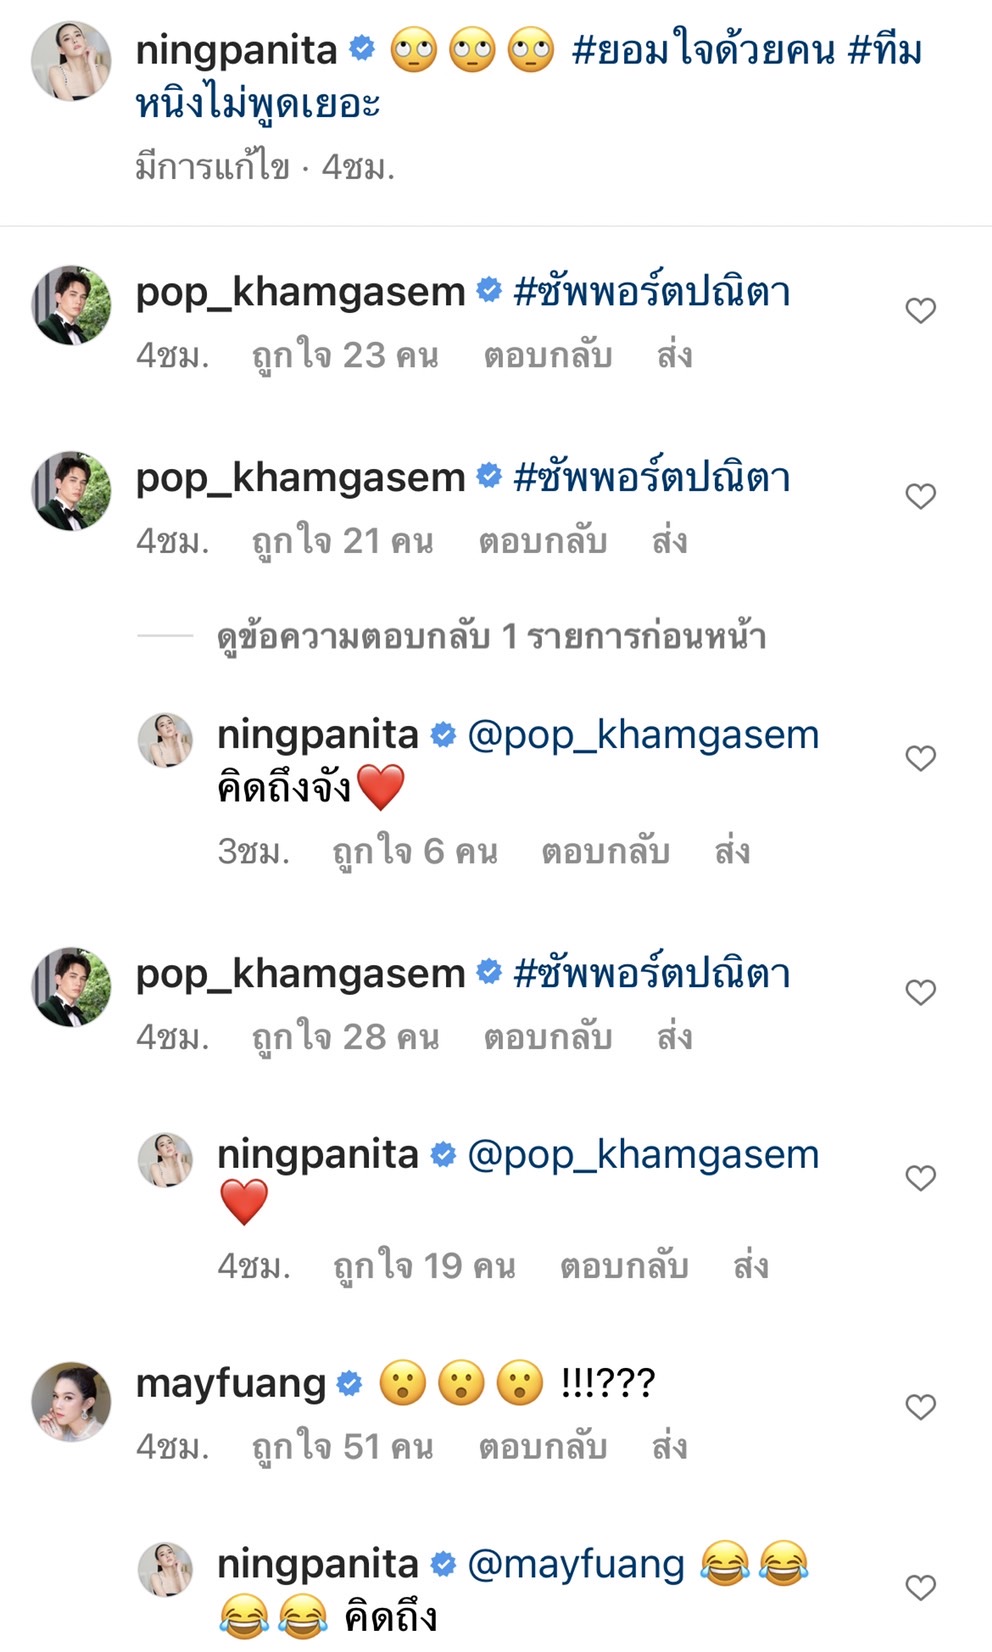Like mayfuang's comment with the heart icon
992x1652 pixels.
(921, 1405)
